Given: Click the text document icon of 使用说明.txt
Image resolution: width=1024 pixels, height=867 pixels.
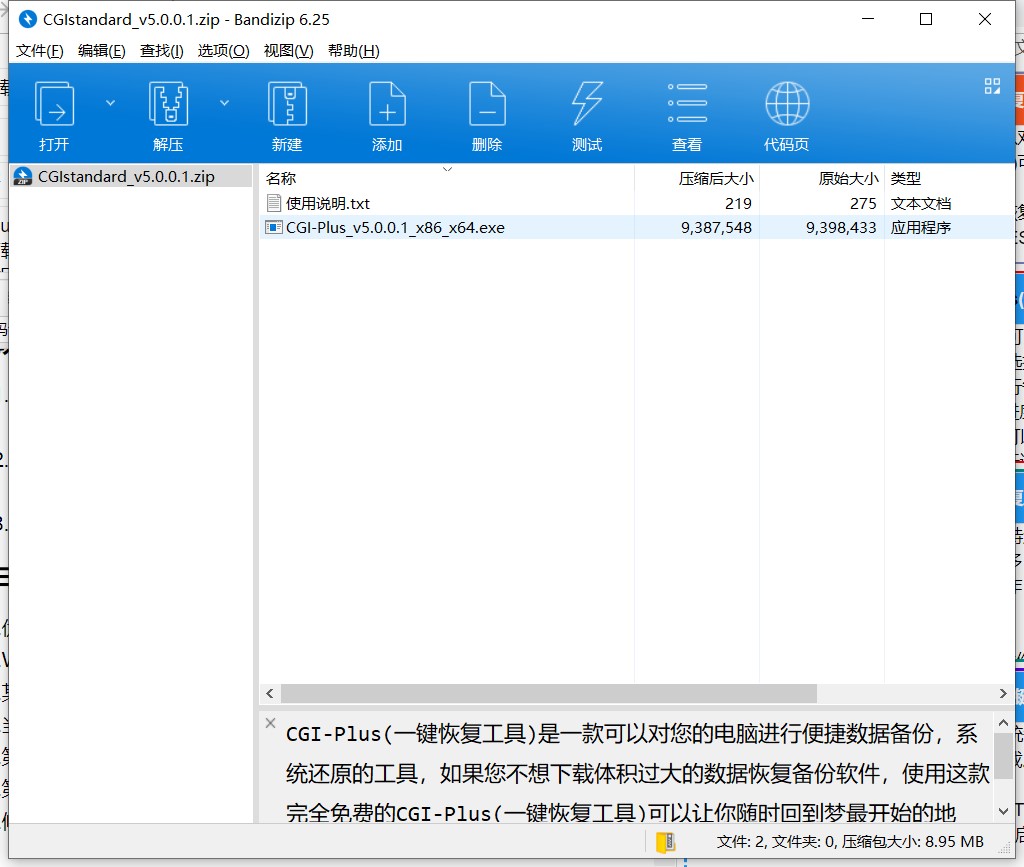Looking at the screenshot, I should 274,203.
